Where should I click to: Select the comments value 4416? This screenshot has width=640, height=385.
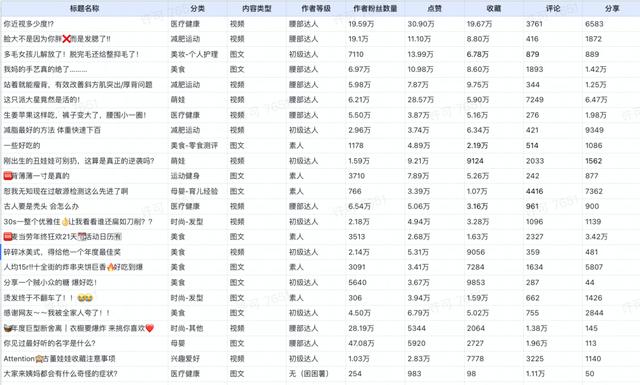(x=535, y=191)
